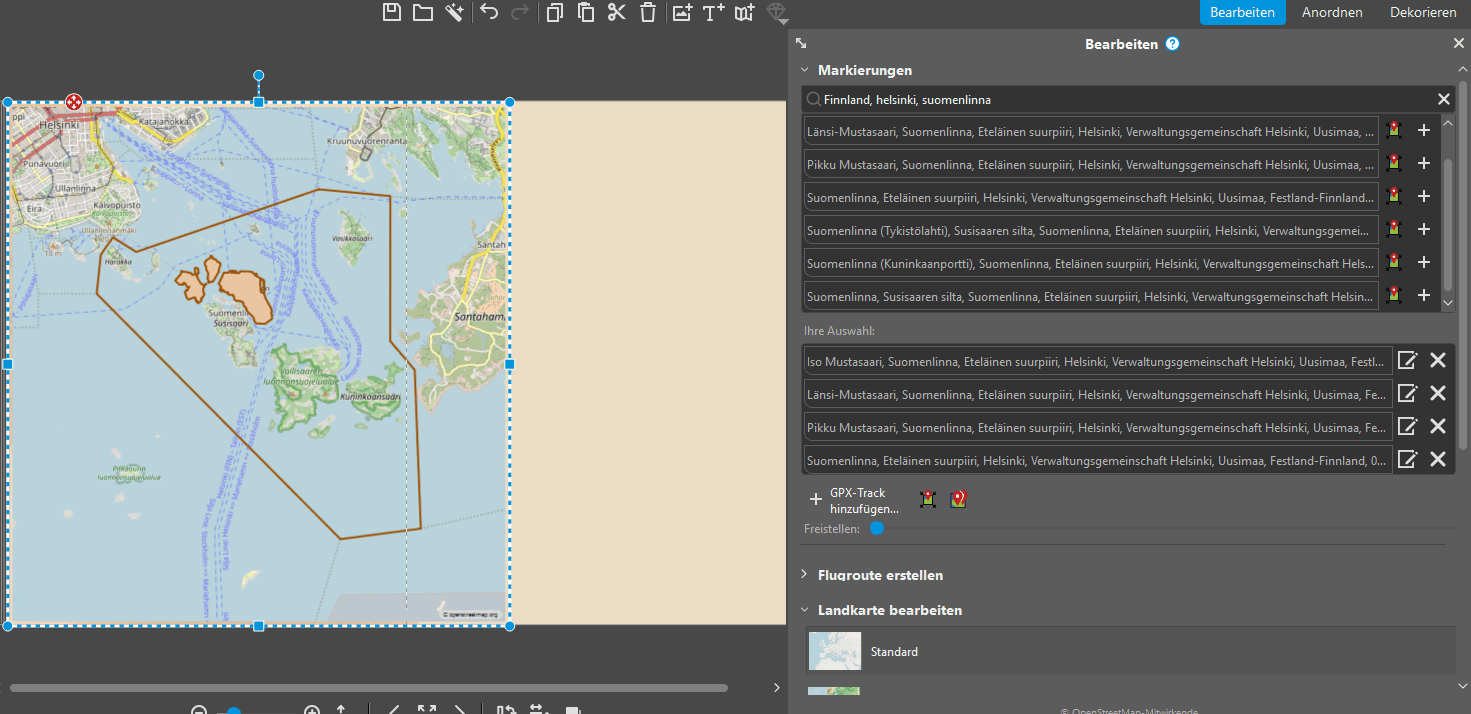Image resolution: width=1471 pixels, height=714 pixels.
Task: Edit the Iso Mustasaari selection entry
Action: [x=1407, y=361]
